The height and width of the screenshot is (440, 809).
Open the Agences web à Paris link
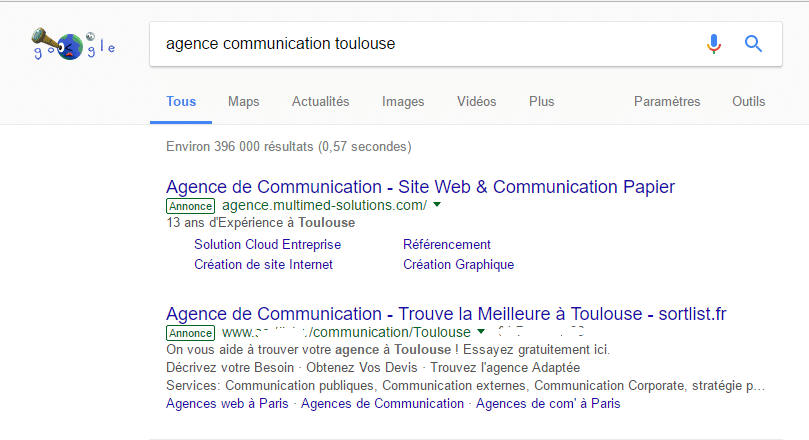click(x=227, y=403)
